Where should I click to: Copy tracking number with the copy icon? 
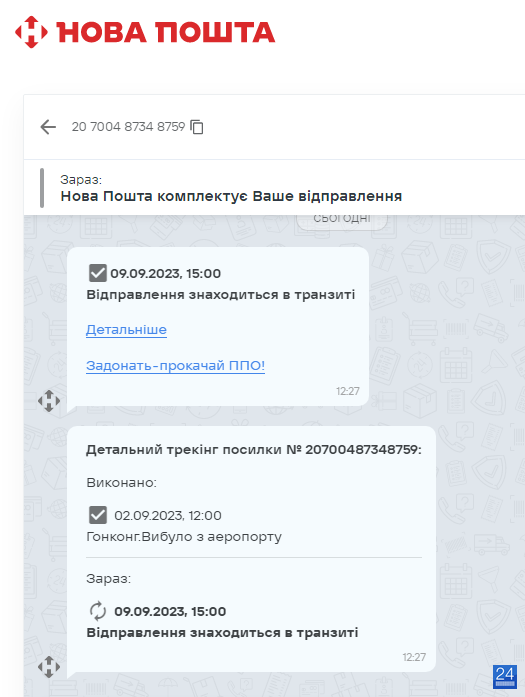click(x=197, y=127)
